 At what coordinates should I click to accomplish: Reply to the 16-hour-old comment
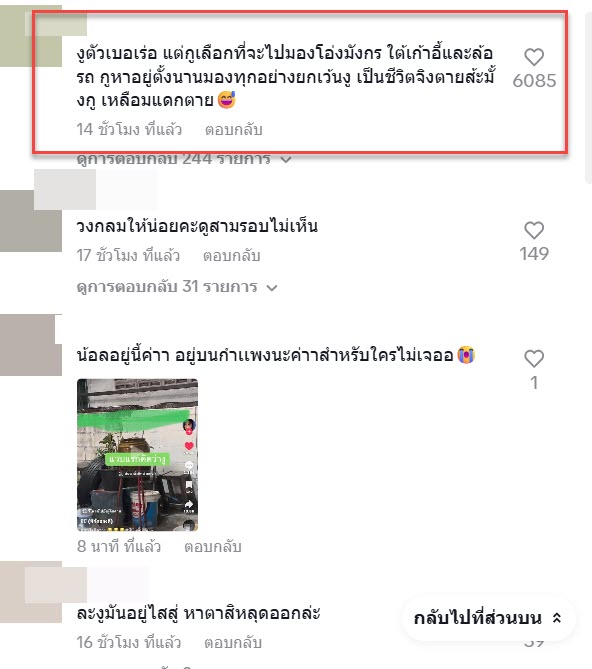point(232,643)
